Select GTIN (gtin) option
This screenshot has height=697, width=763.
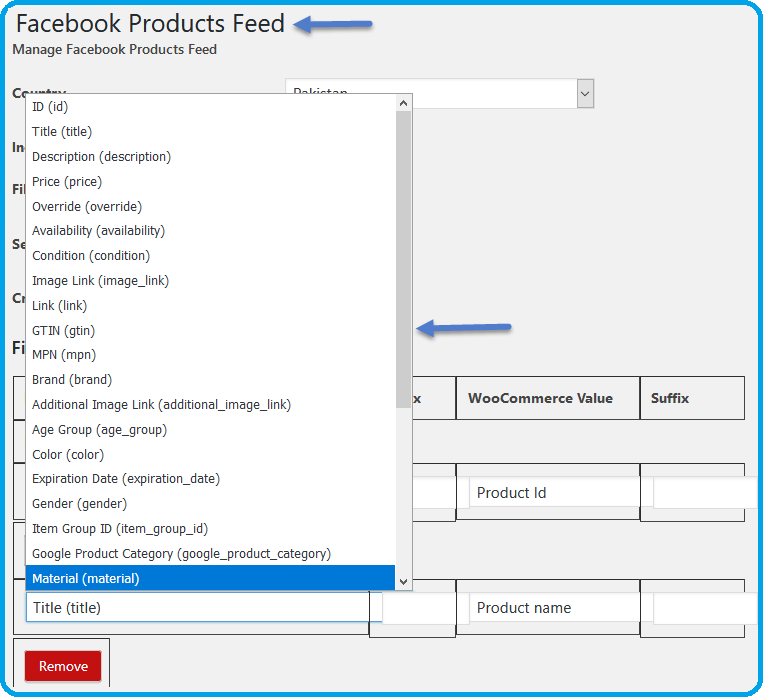tap(210, 330)
